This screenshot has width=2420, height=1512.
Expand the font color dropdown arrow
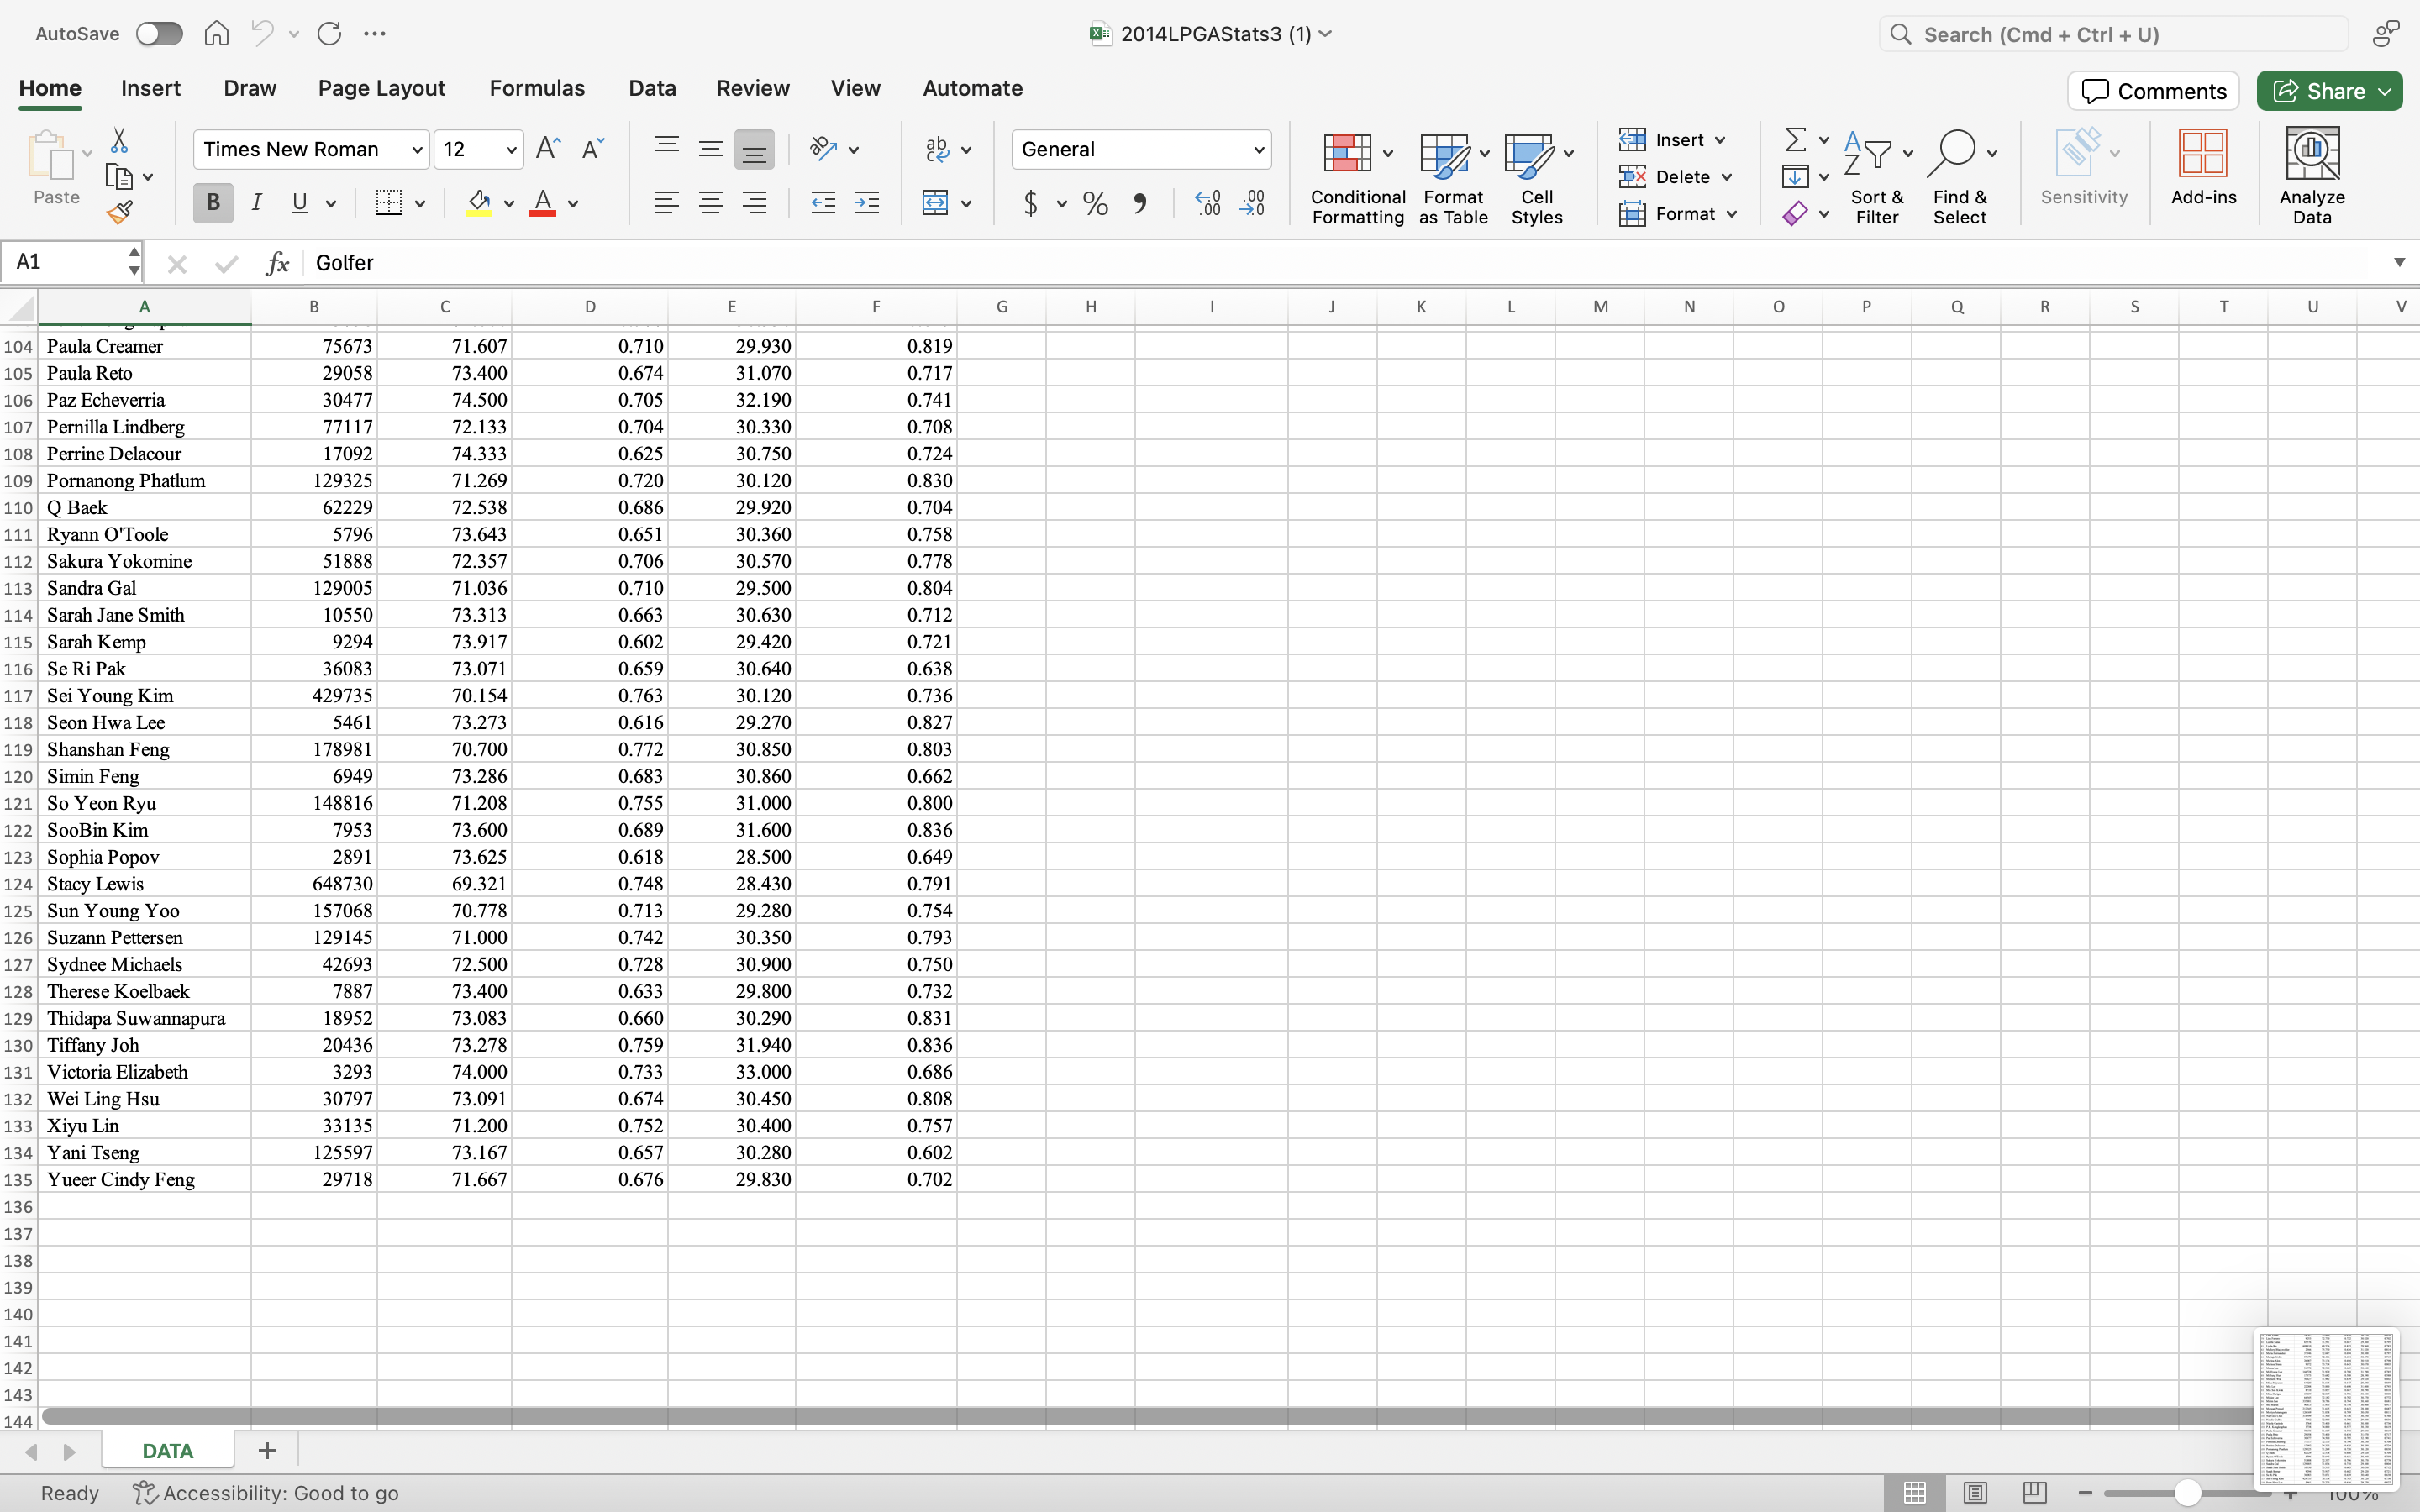pyautogui.click(x=573, y=204)
